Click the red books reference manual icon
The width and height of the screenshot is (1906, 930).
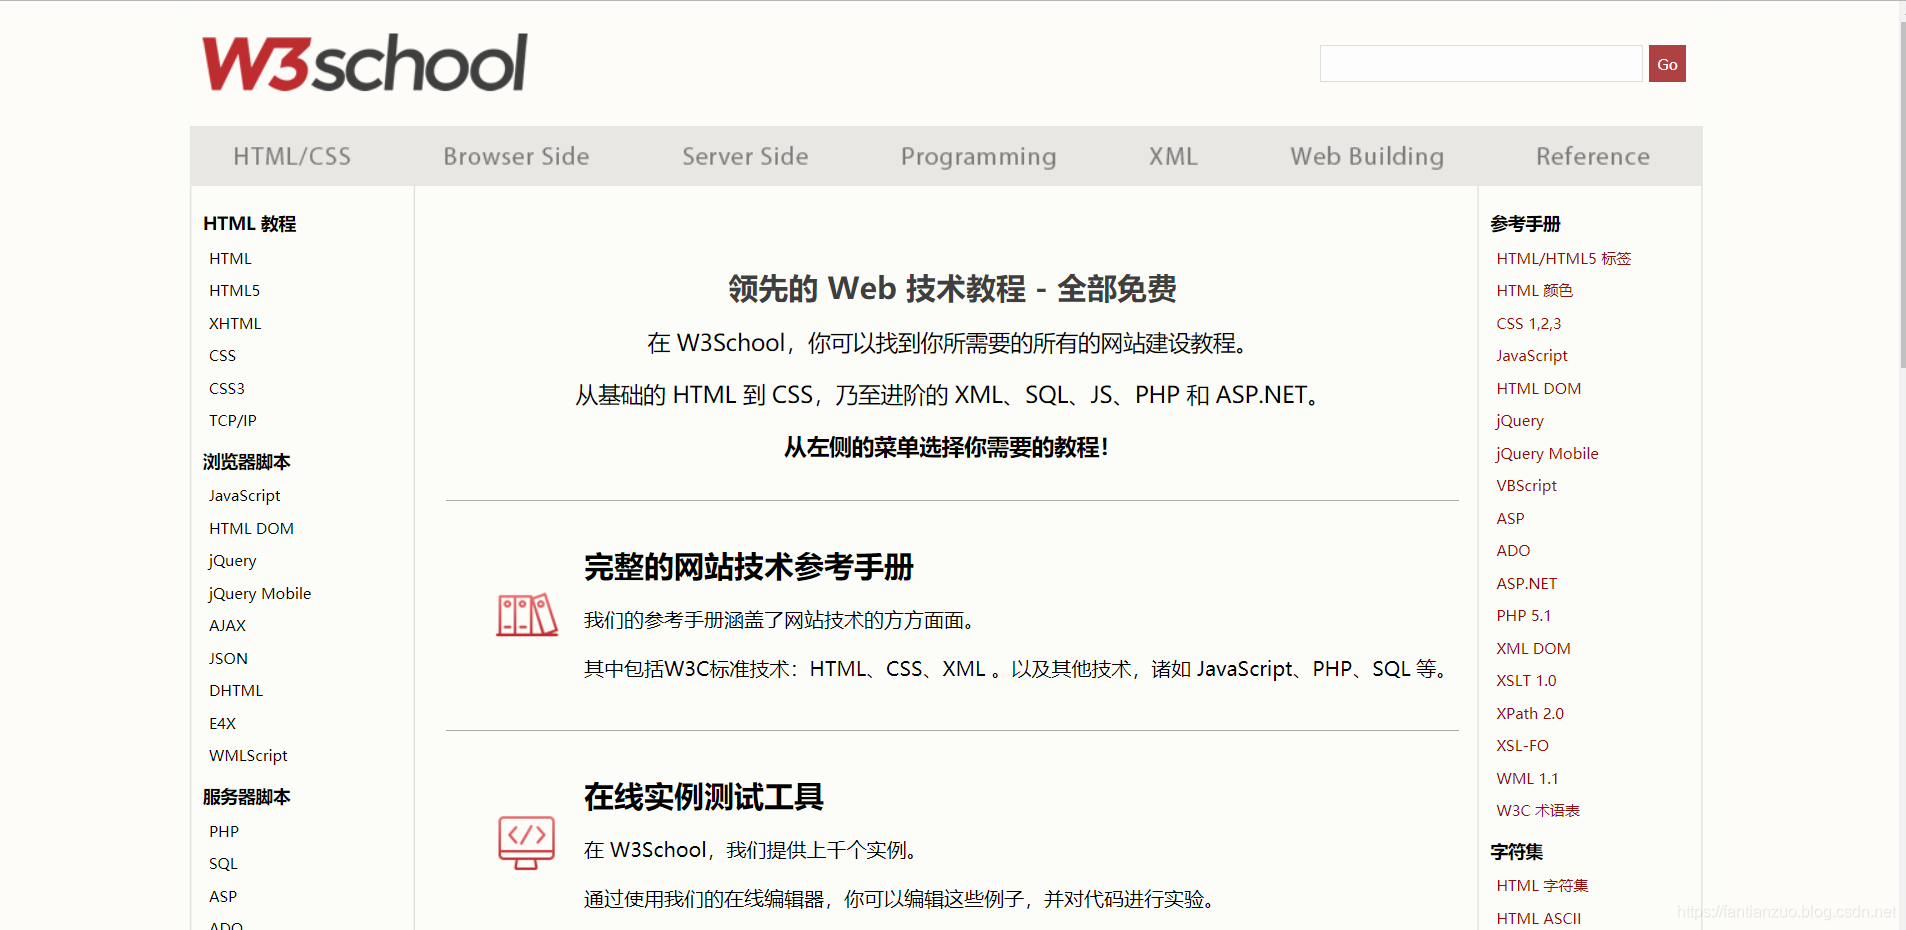pyautogui.click(x=527, y=615)
